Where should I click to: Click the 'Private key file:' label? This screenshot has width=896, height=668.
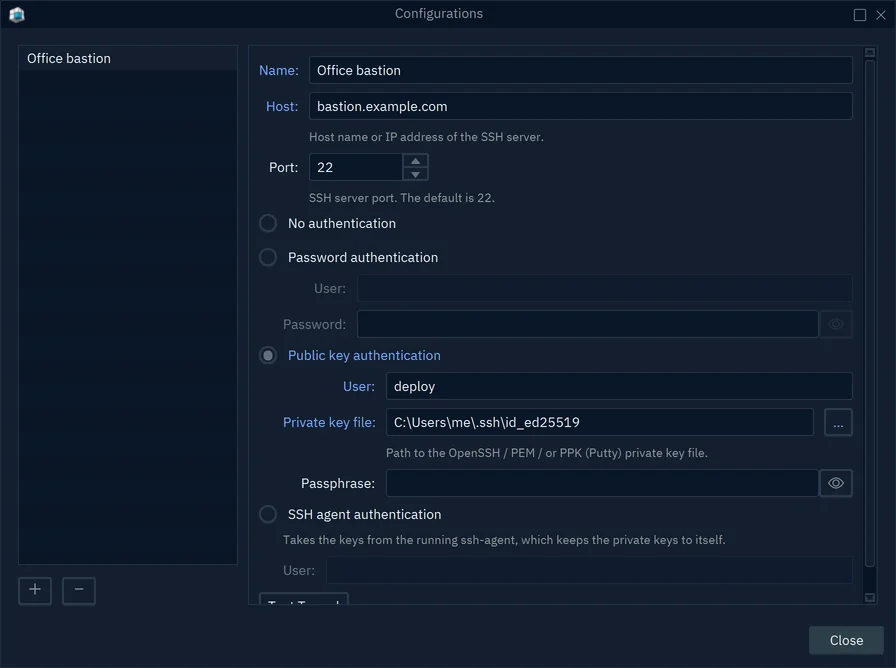click(x=329, y=422)
